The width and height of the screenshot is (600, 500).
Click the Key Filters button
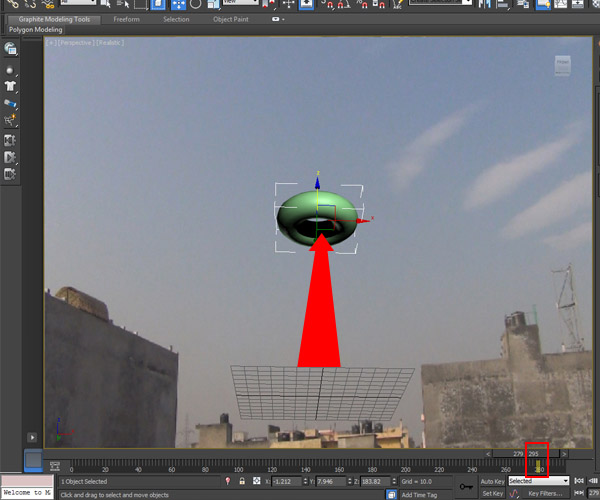tap(545, 493)
